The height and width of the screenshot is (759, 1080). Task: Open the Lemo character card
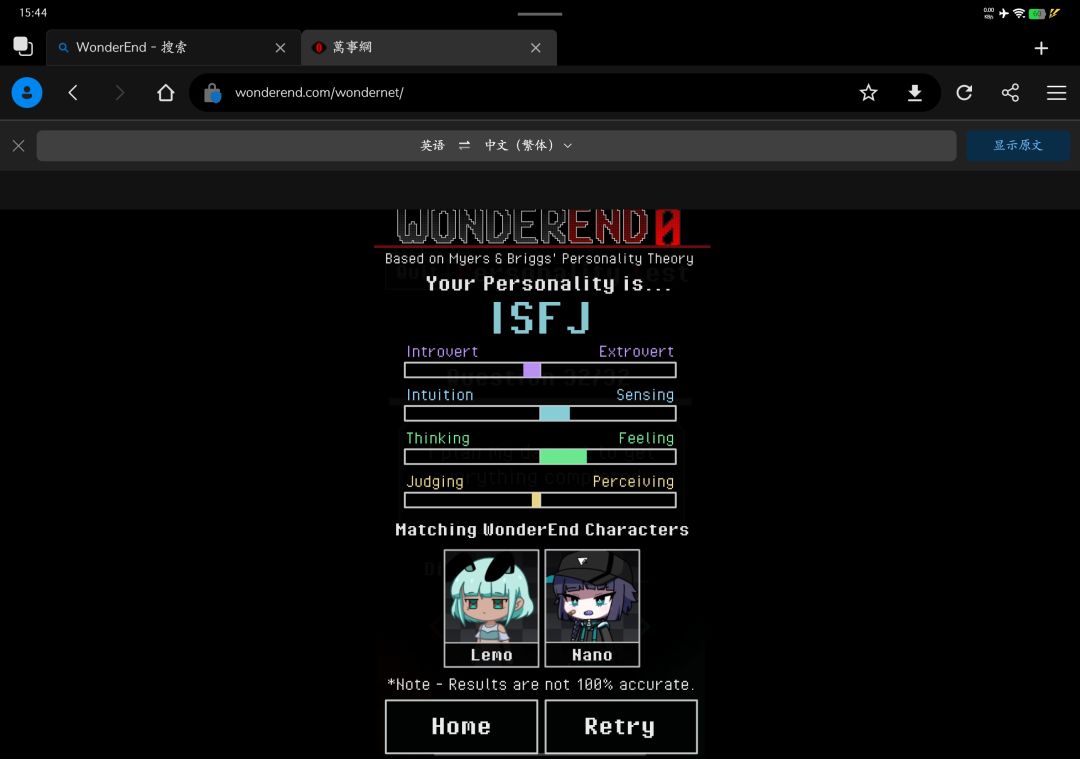coord(491,608)
